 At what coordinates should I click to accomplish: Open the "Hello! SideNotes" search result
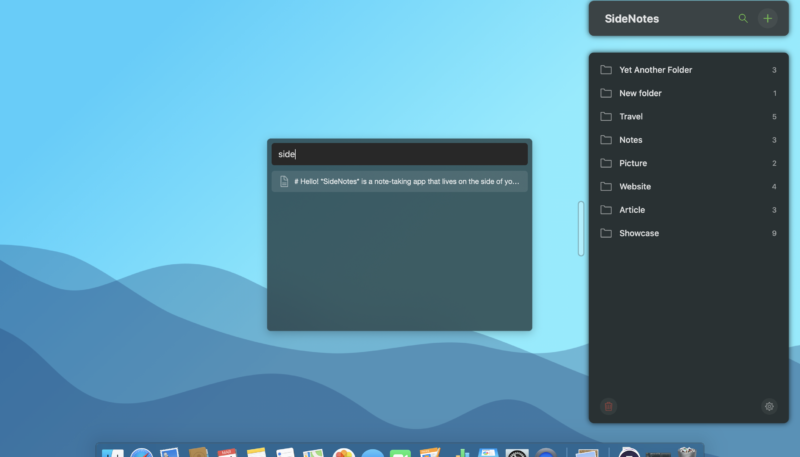[406, 182]
